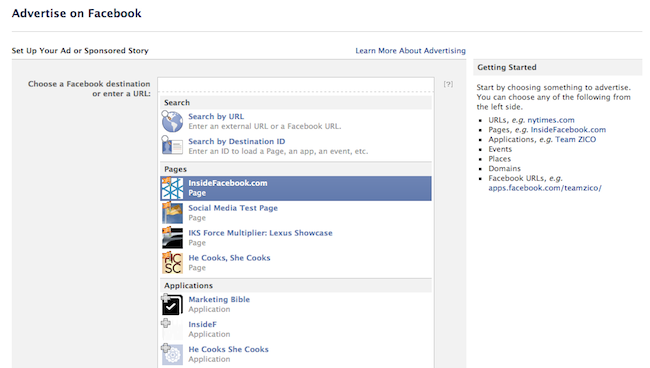Follow the InsideFacebook.com example link in Getting Started
650x368 pixels.
coord(568,130)
